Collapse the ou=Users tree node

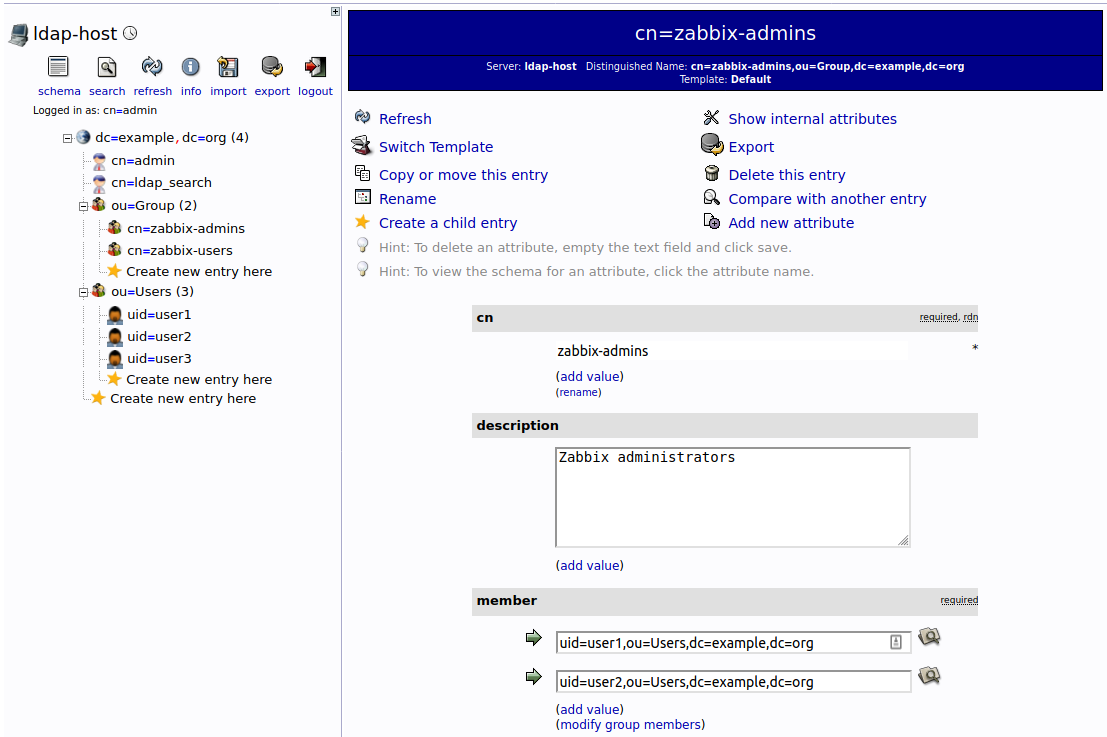point(83,292)
